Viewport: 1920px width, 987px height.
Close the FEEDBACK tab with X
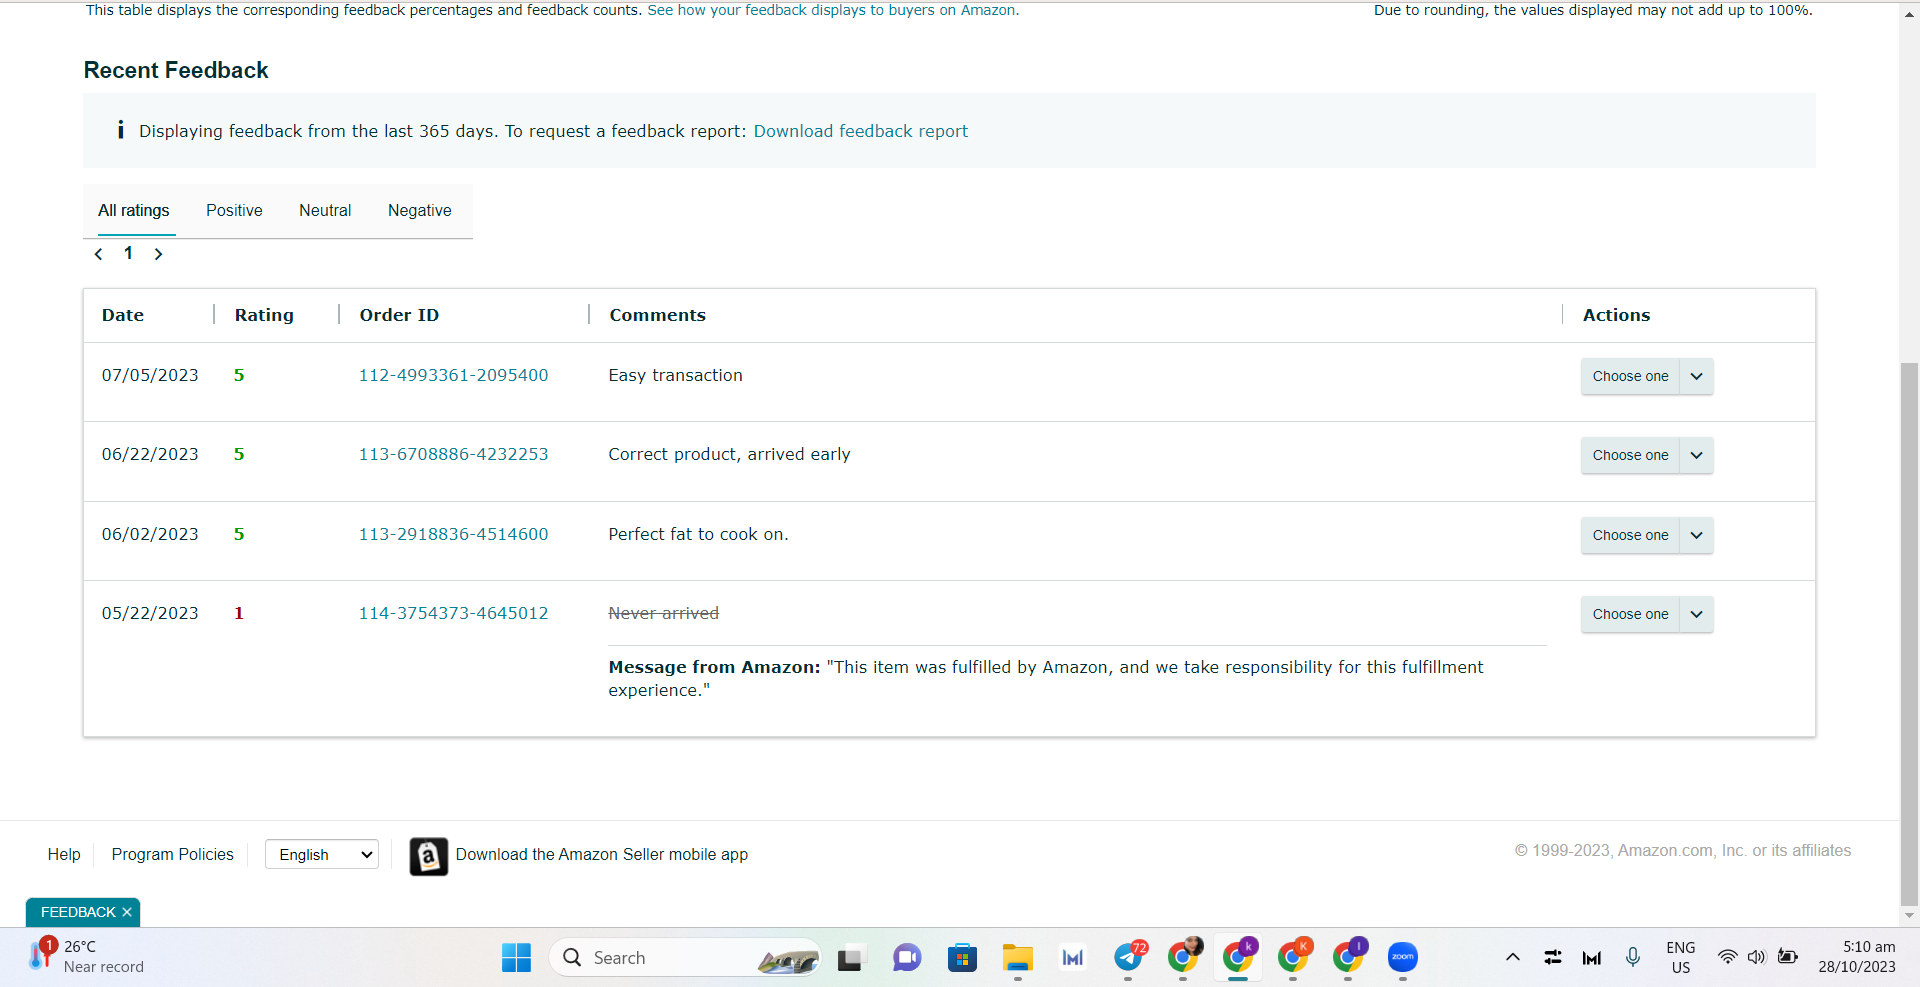[127, 912]
